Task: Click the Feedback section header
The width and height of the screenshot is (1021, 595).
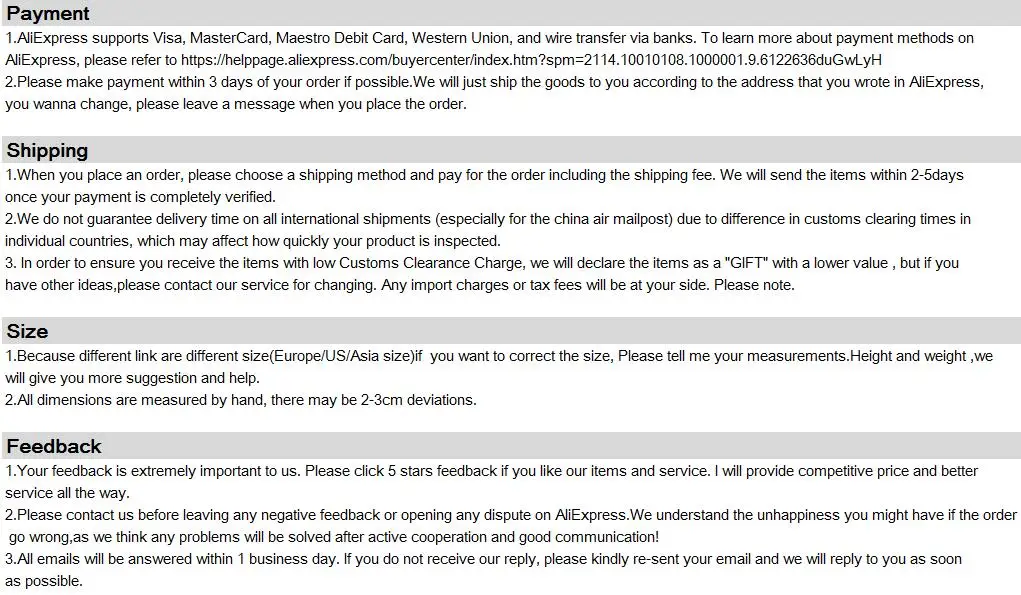Action: pos(54,447)
